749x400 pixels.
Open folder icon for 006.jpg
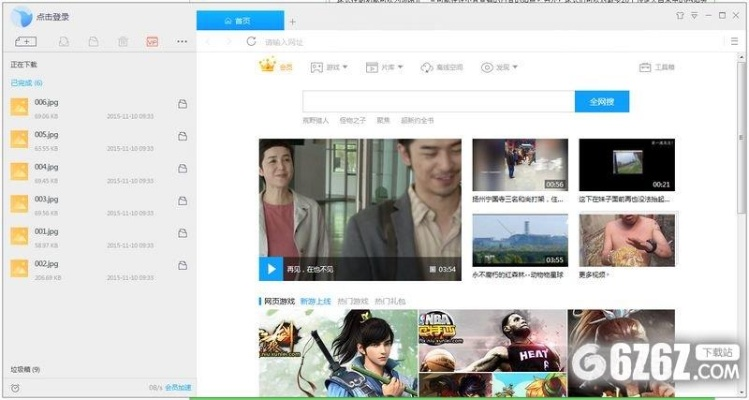[182, 104]
